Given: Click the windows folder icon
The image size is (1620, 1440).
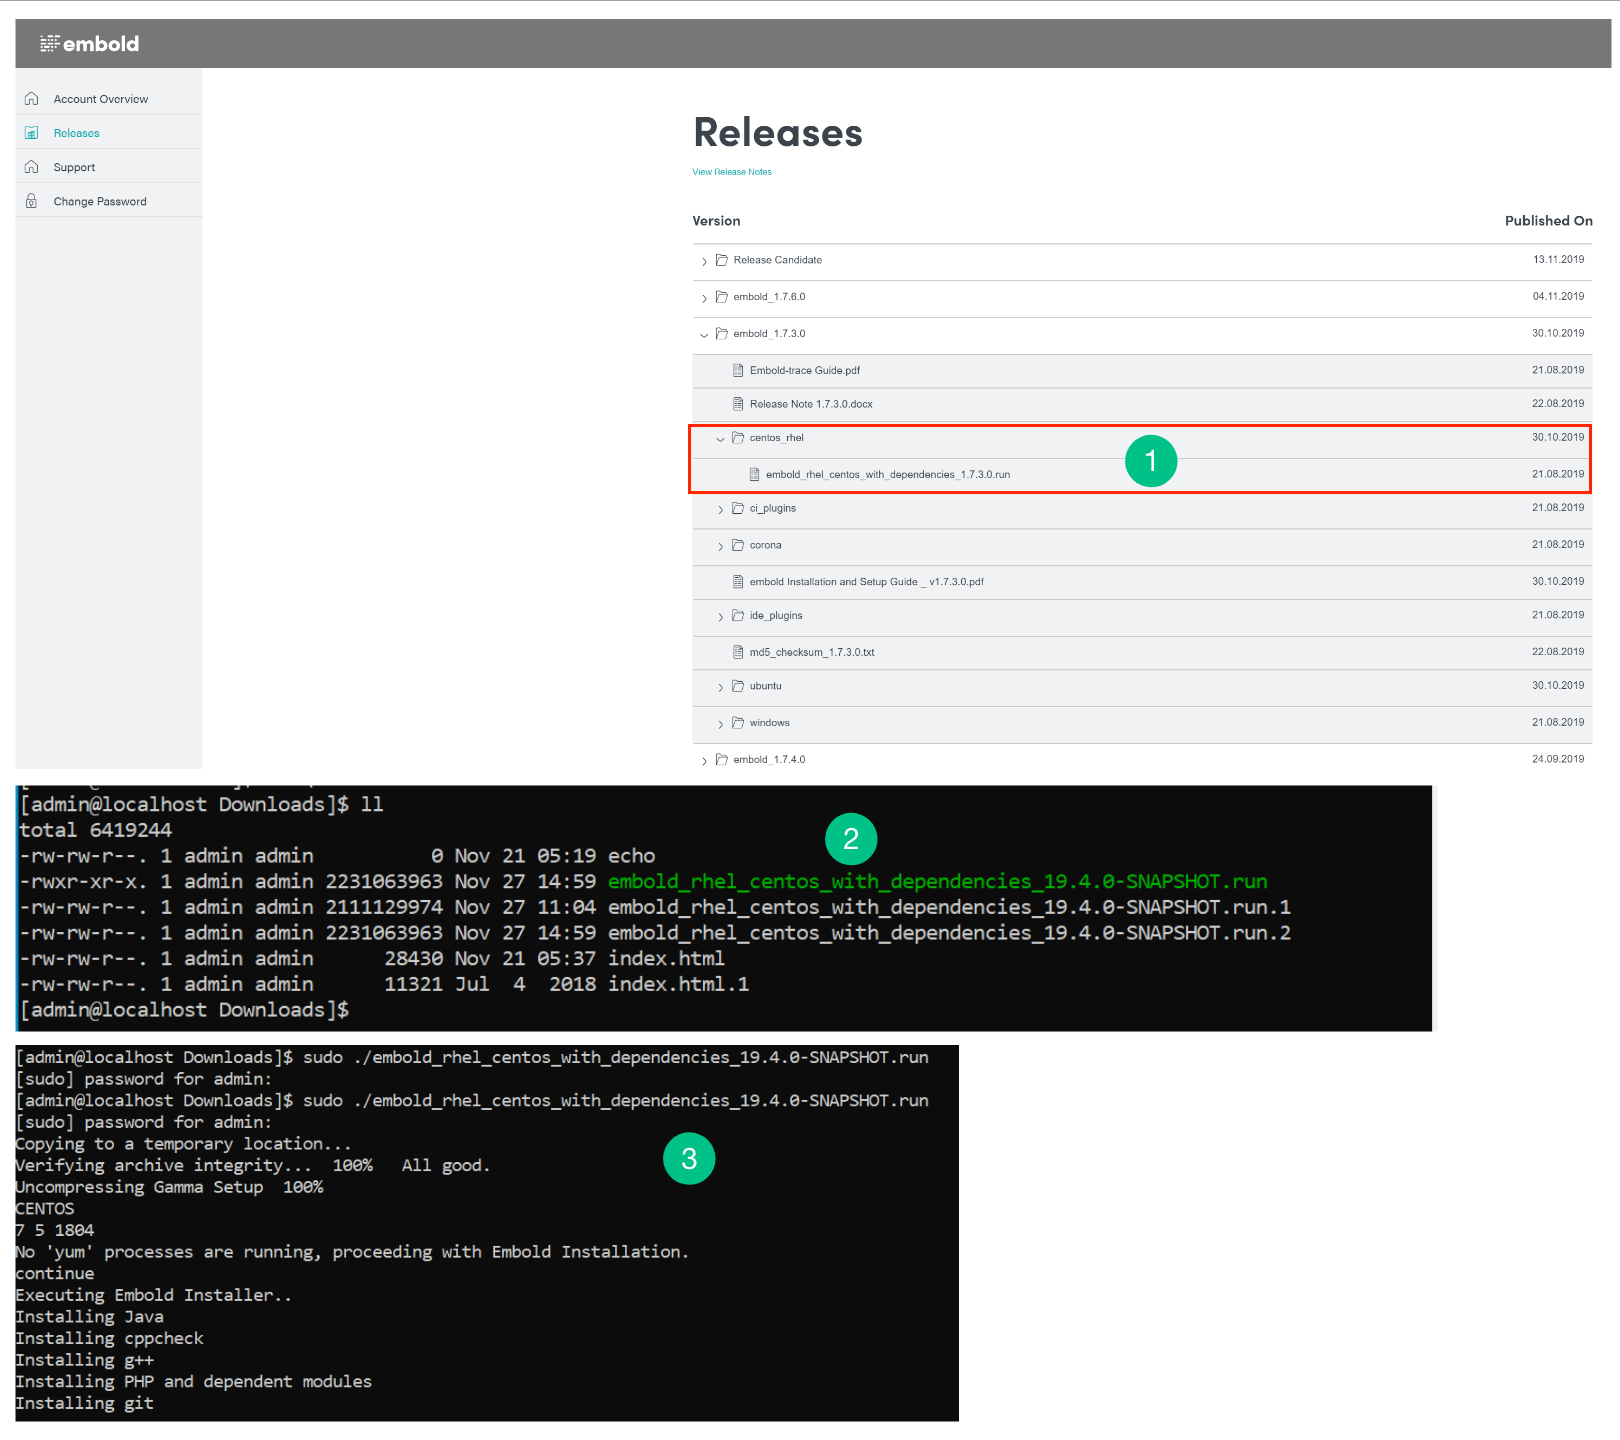Looking at the screenshot, I should tap(738, 723).
